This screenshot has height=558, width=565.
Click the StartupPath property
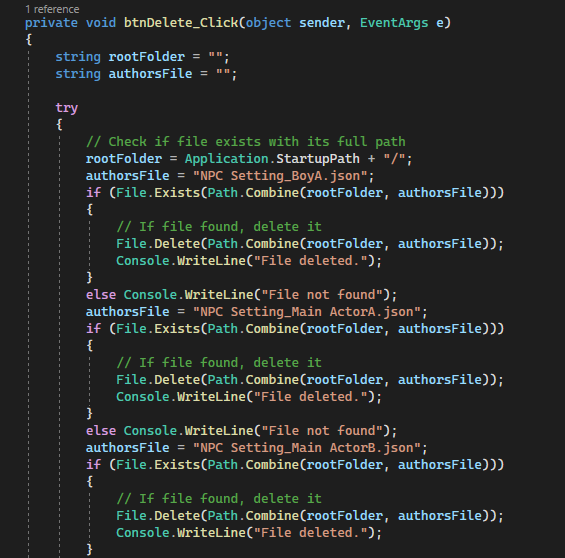pyautogui.click(x=318, y=159)
